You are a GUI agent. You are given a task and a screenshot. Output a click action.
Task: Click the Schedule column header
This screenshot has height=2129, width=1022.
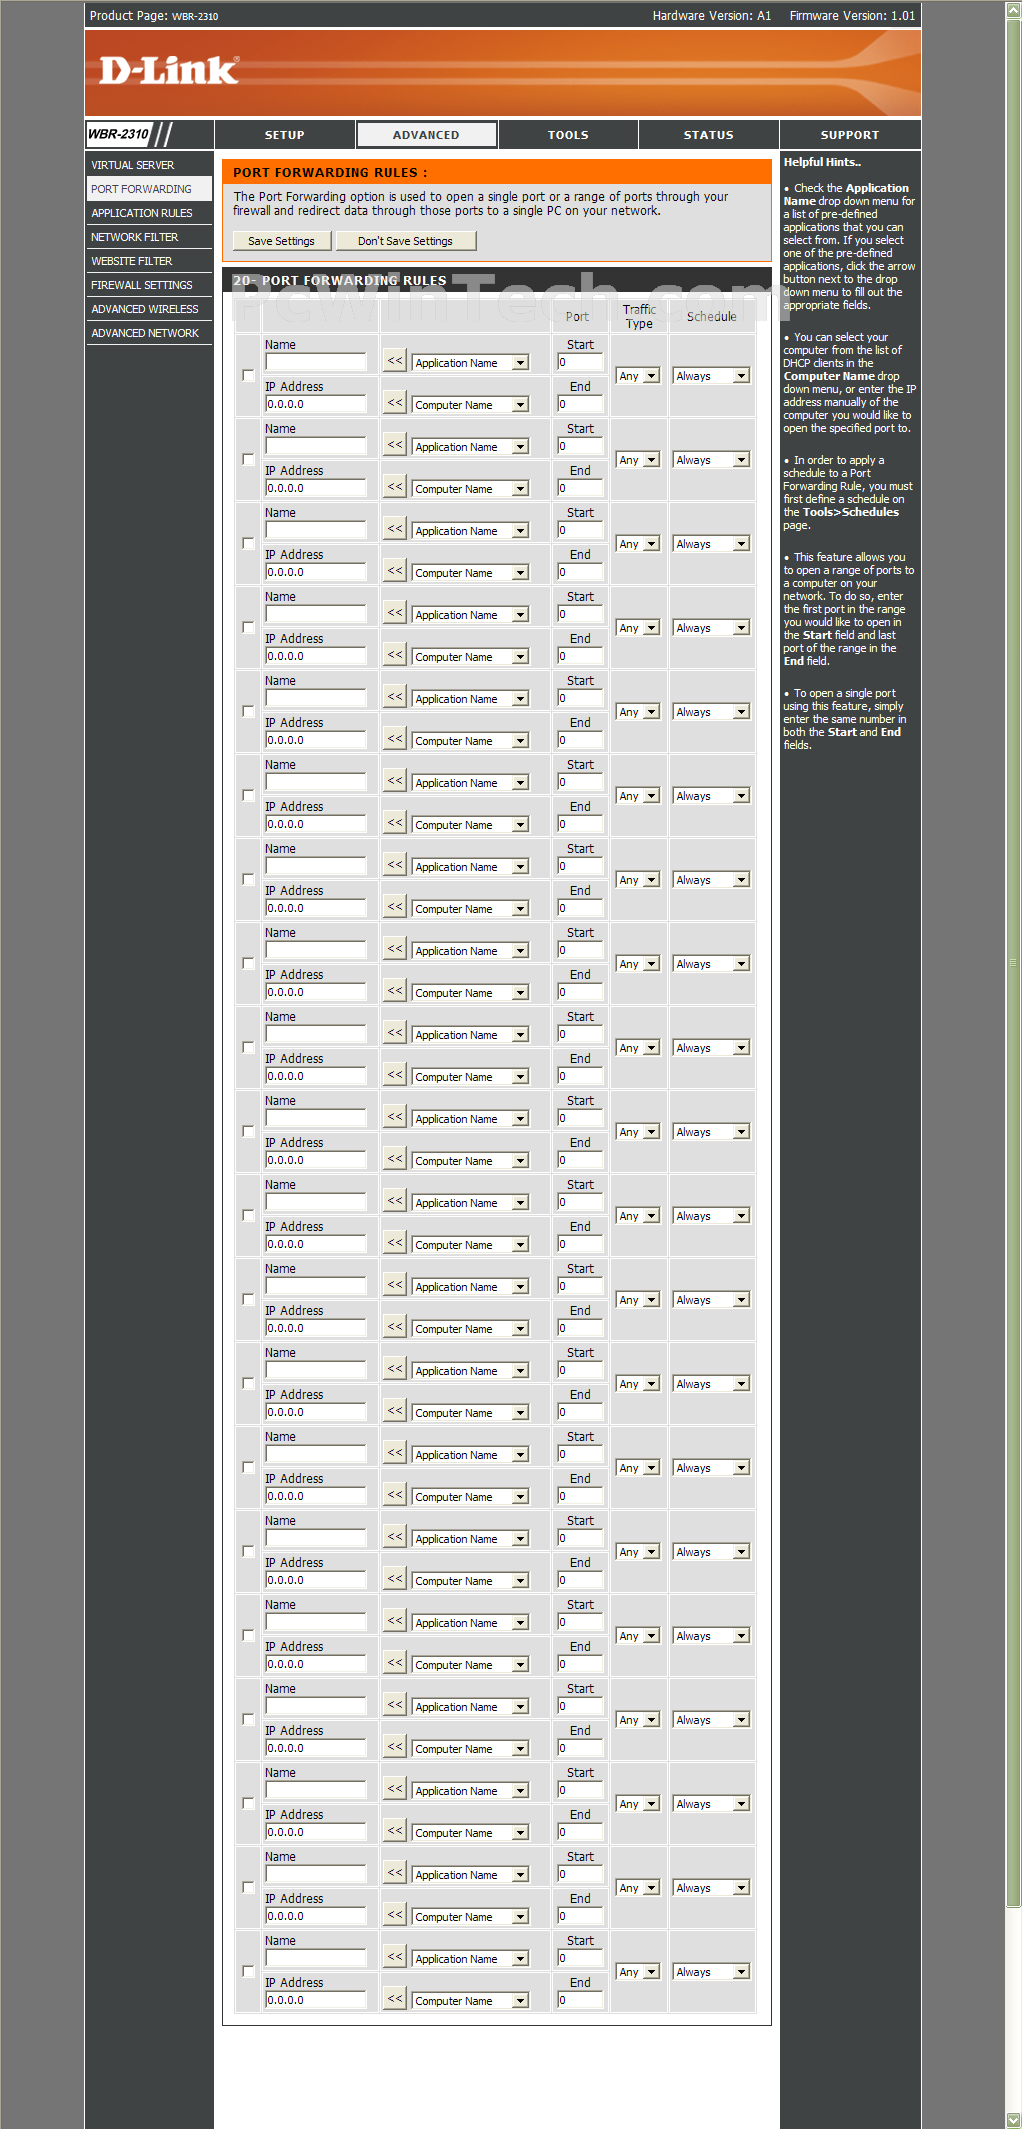(711, 316)
